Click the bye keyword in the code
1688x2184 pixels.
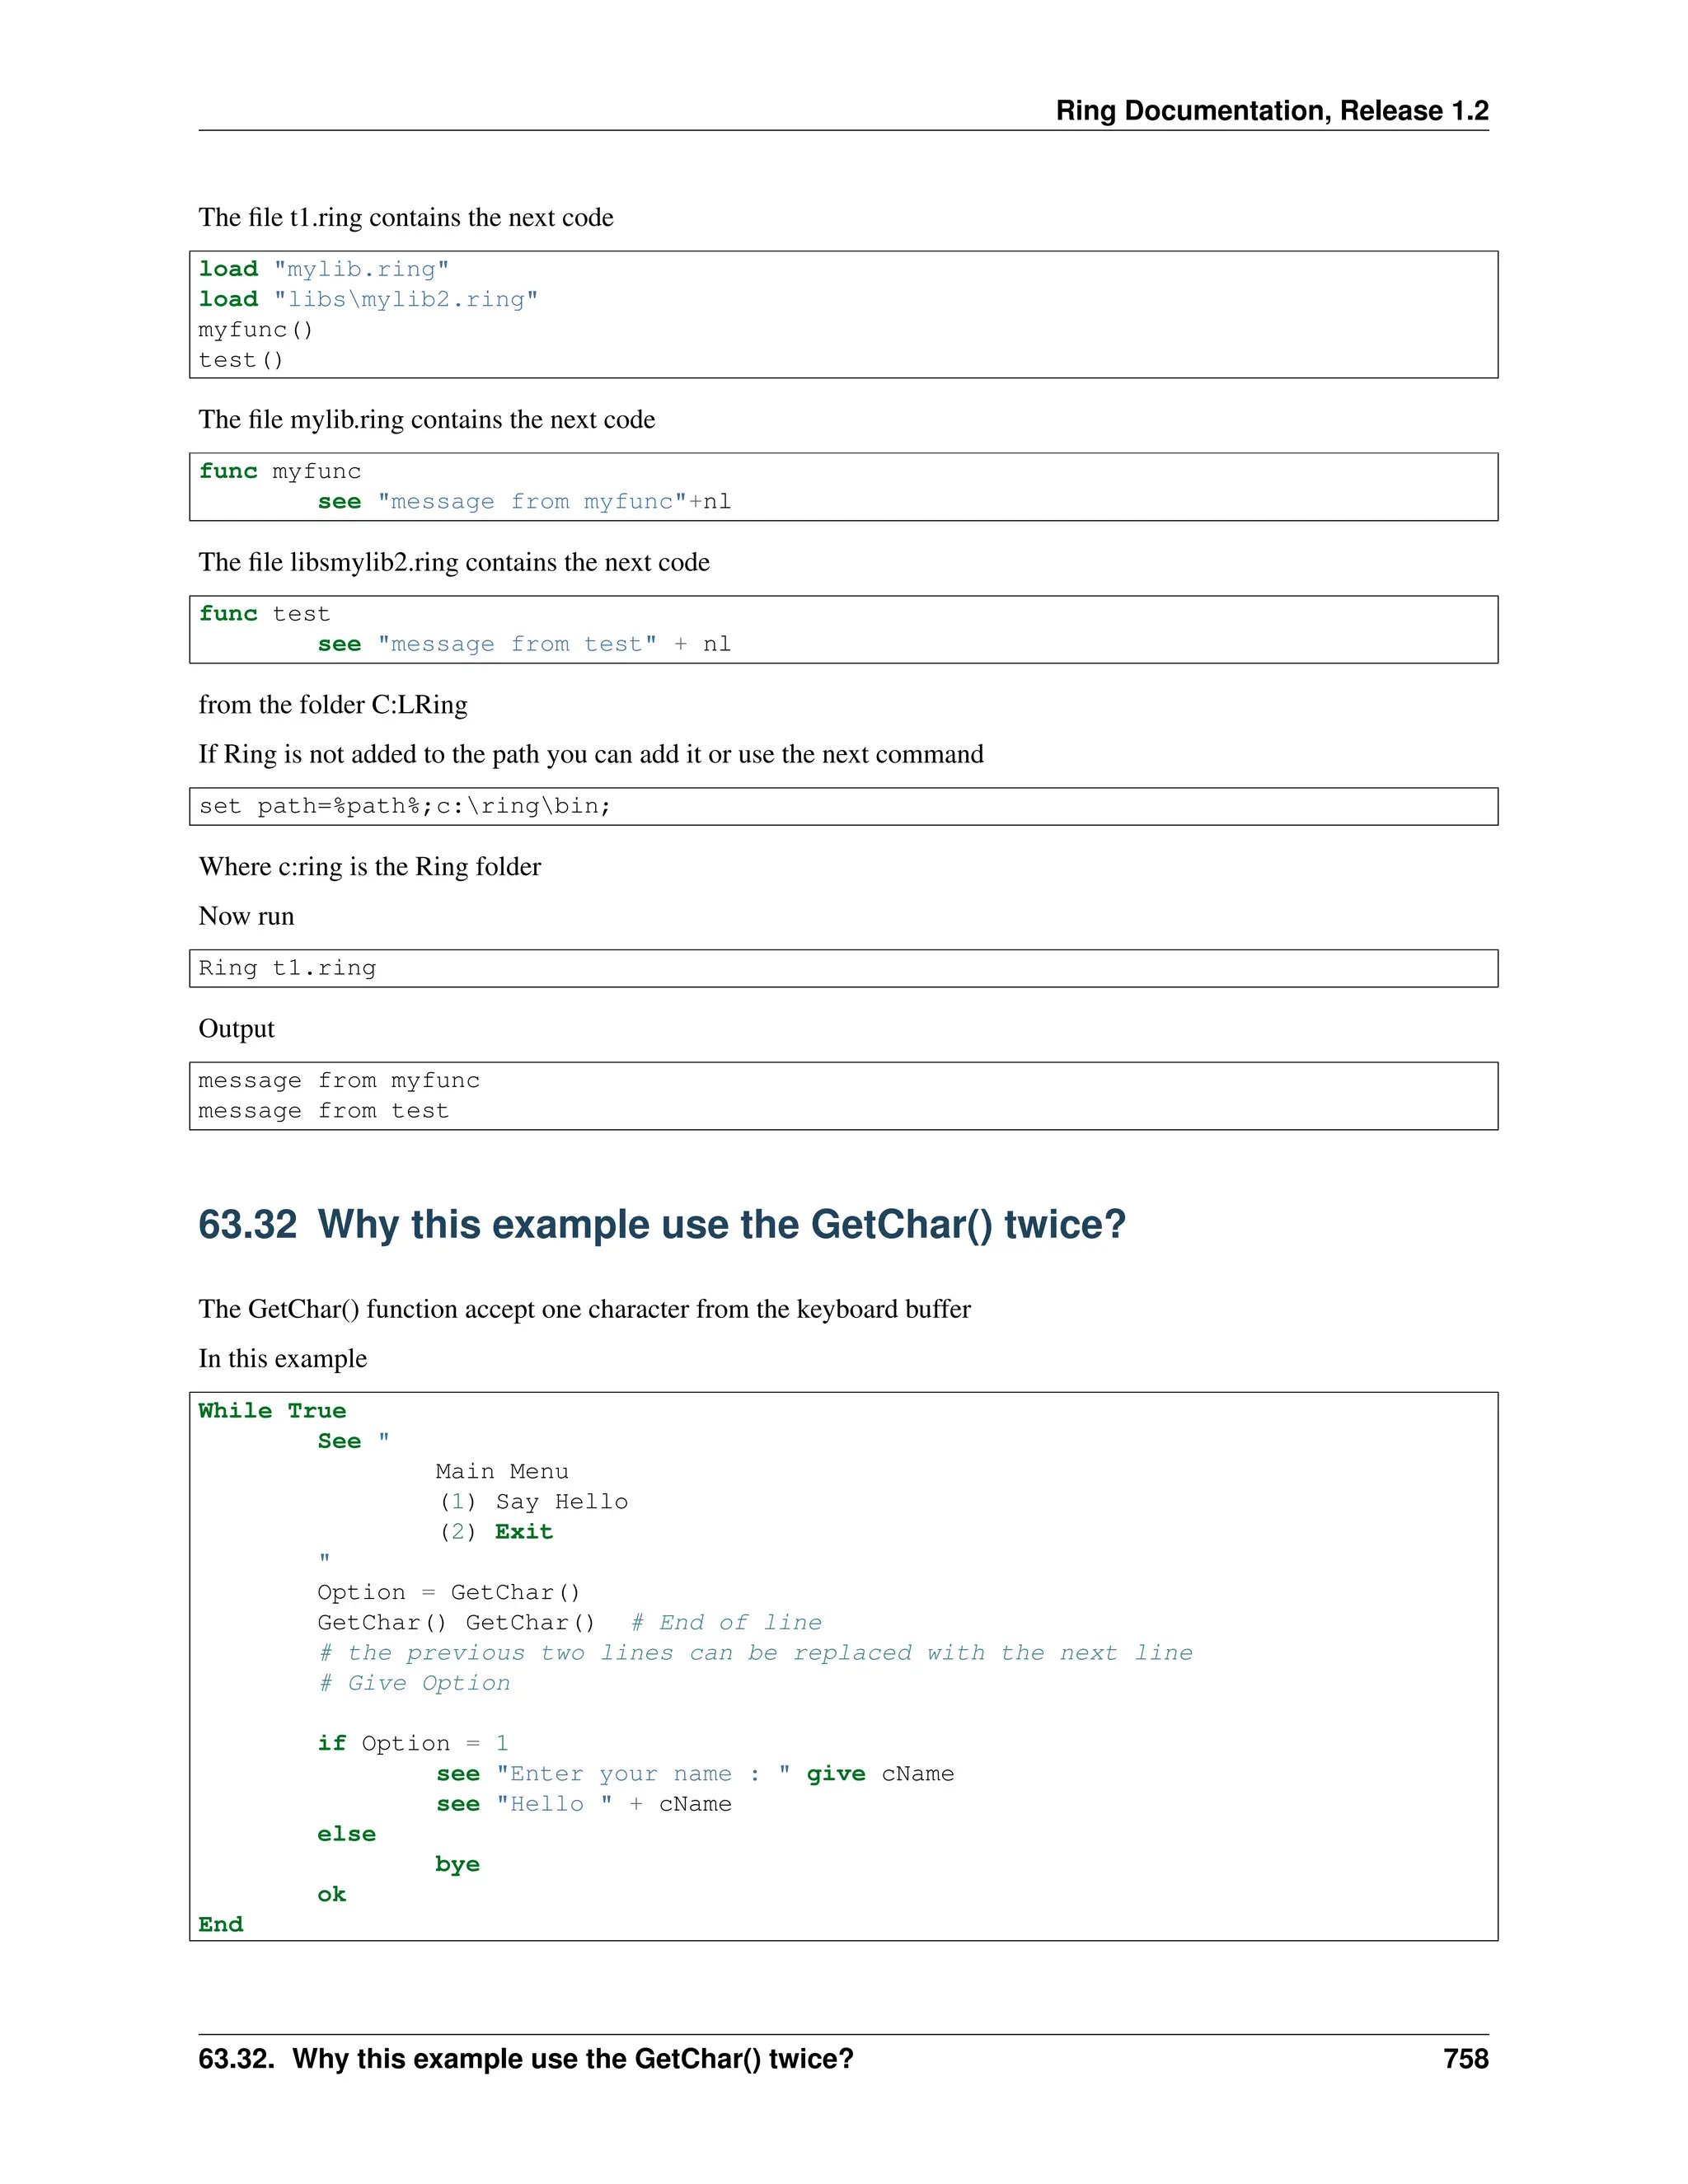pos(457,1864)
